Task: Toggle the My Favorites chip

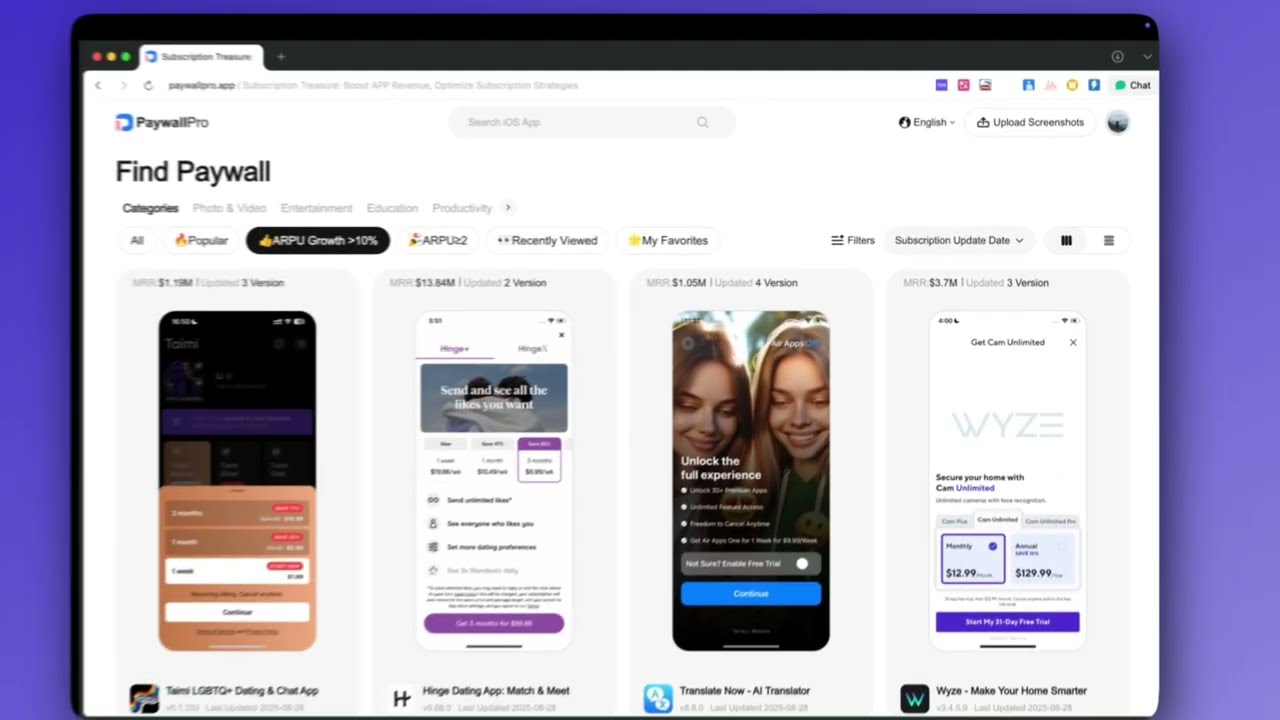Action: point(667,240)
